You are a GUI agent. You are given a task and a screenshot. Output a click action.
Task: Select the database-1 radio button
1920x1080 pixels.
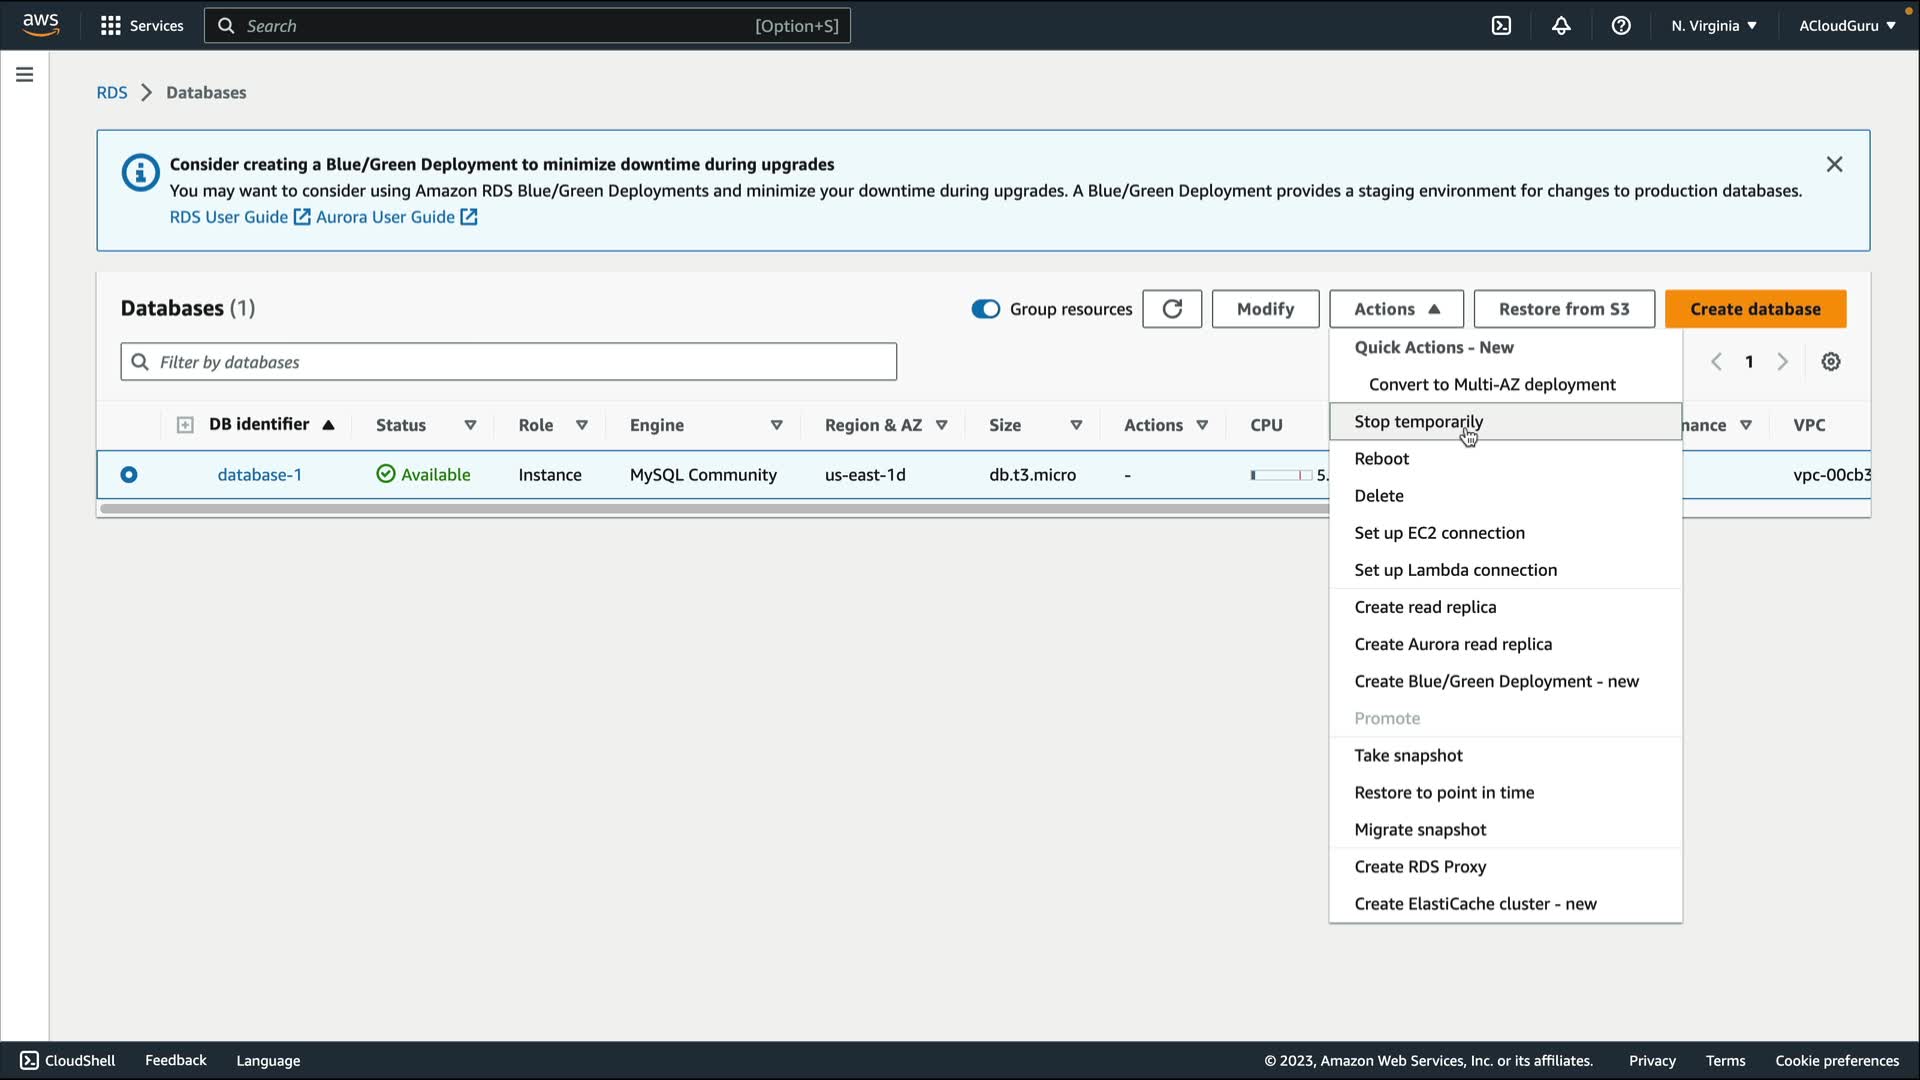pyautogui.click(x=129, y=475)
